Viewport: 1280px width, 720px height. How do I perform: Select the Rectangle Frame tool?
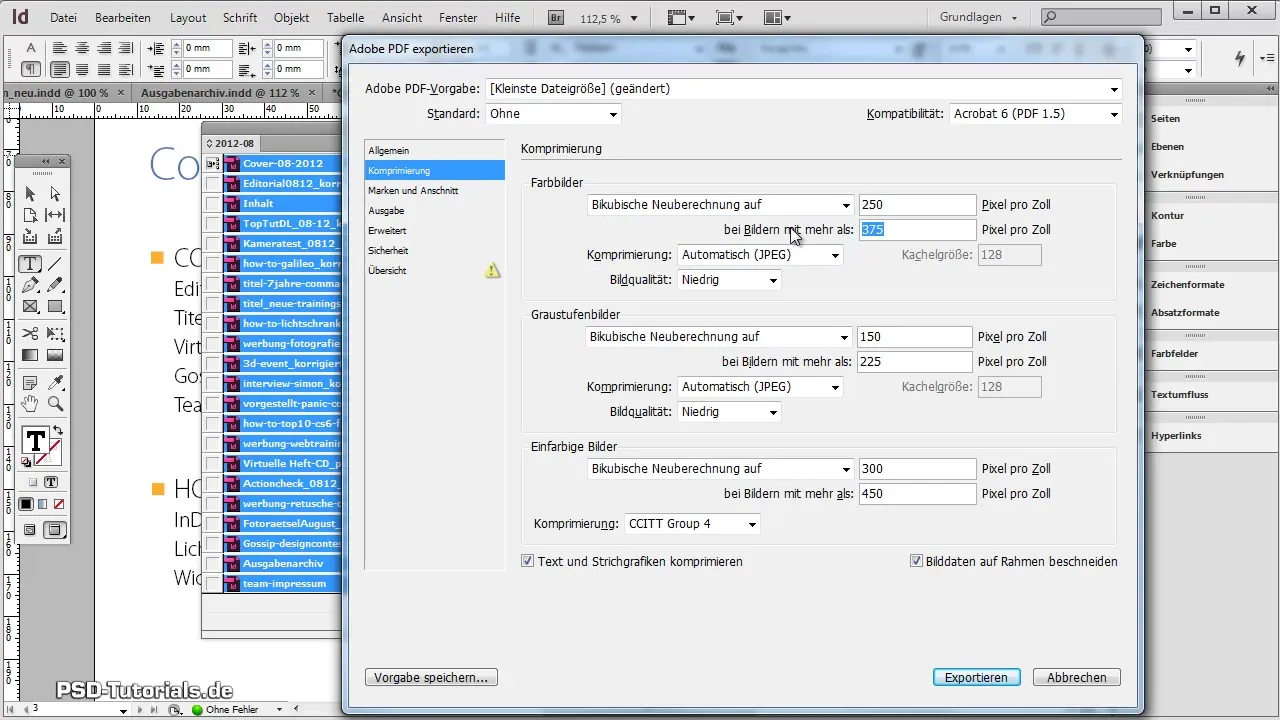[30, 306]
